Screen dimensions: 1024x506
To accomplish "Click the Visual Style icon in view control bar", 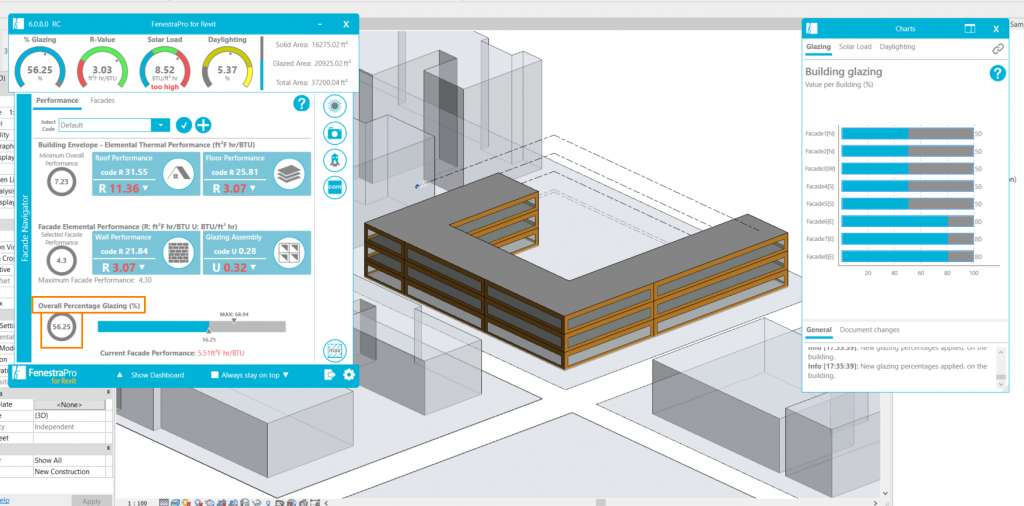I will pos(176,502).
